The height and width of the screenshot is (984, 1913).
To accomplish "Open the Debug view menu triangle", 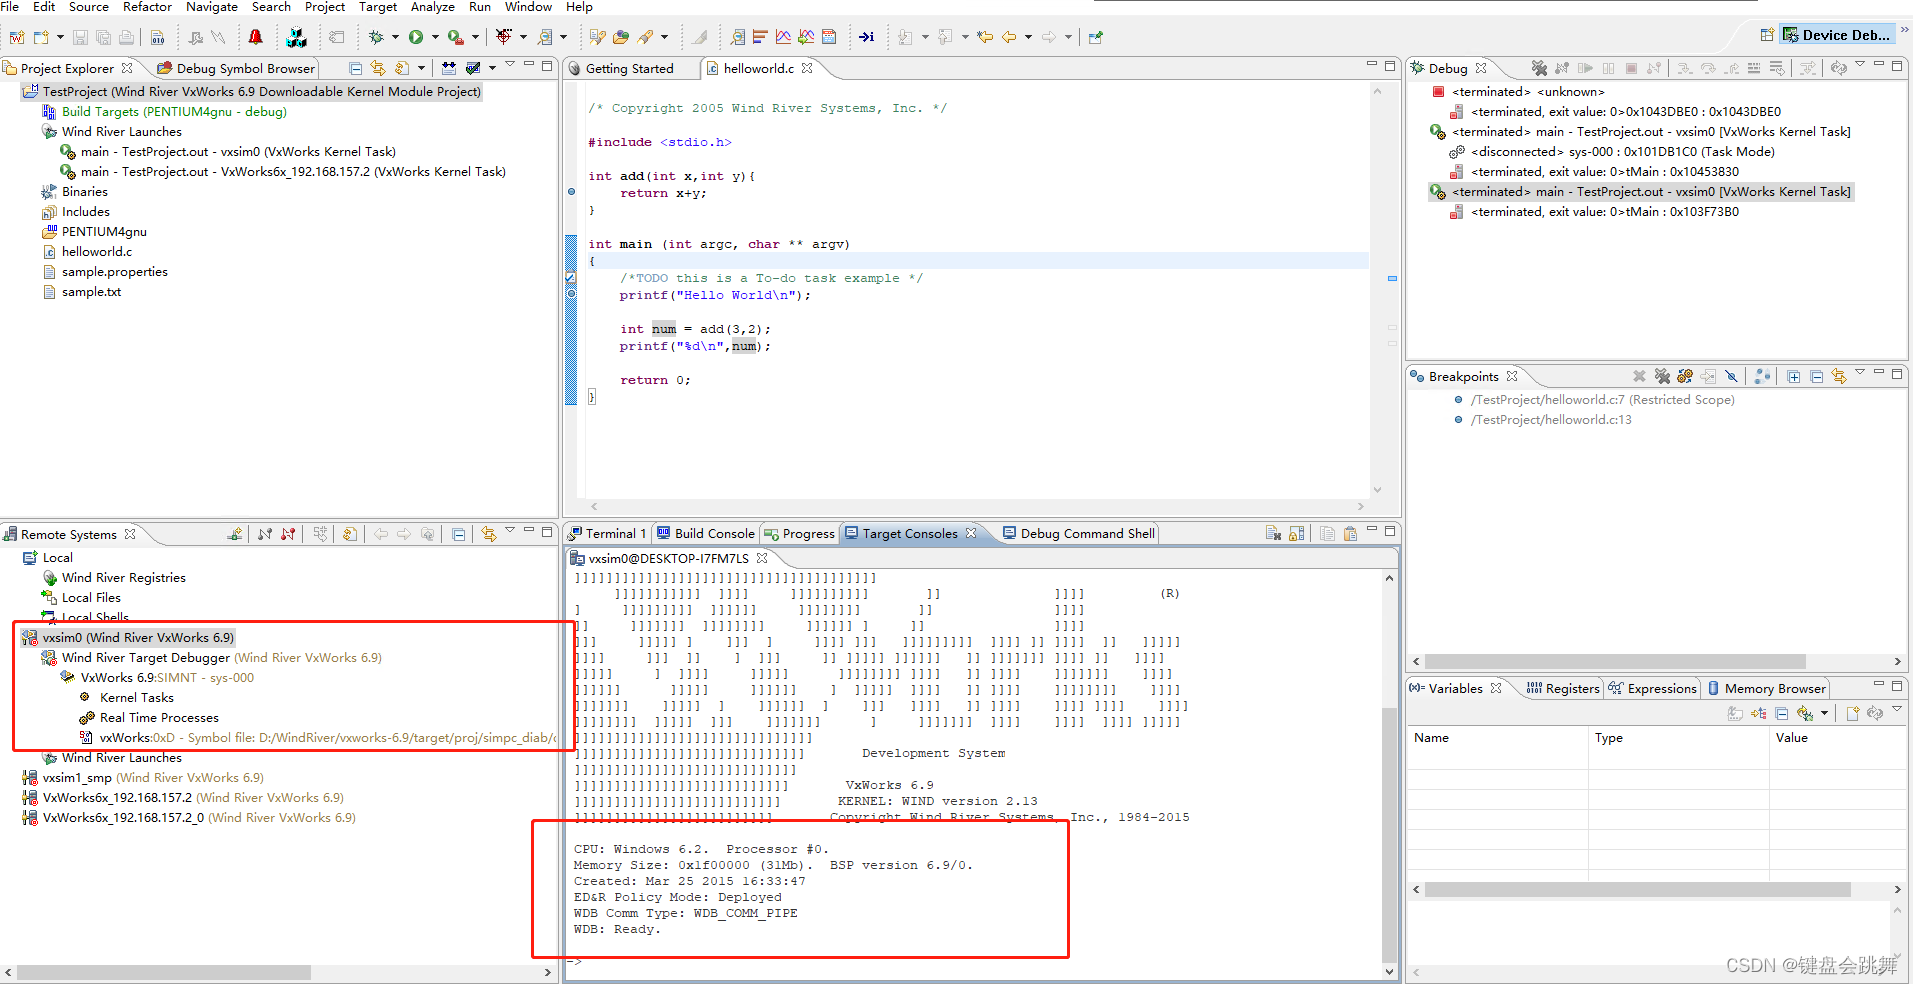I will point(1860,65).
